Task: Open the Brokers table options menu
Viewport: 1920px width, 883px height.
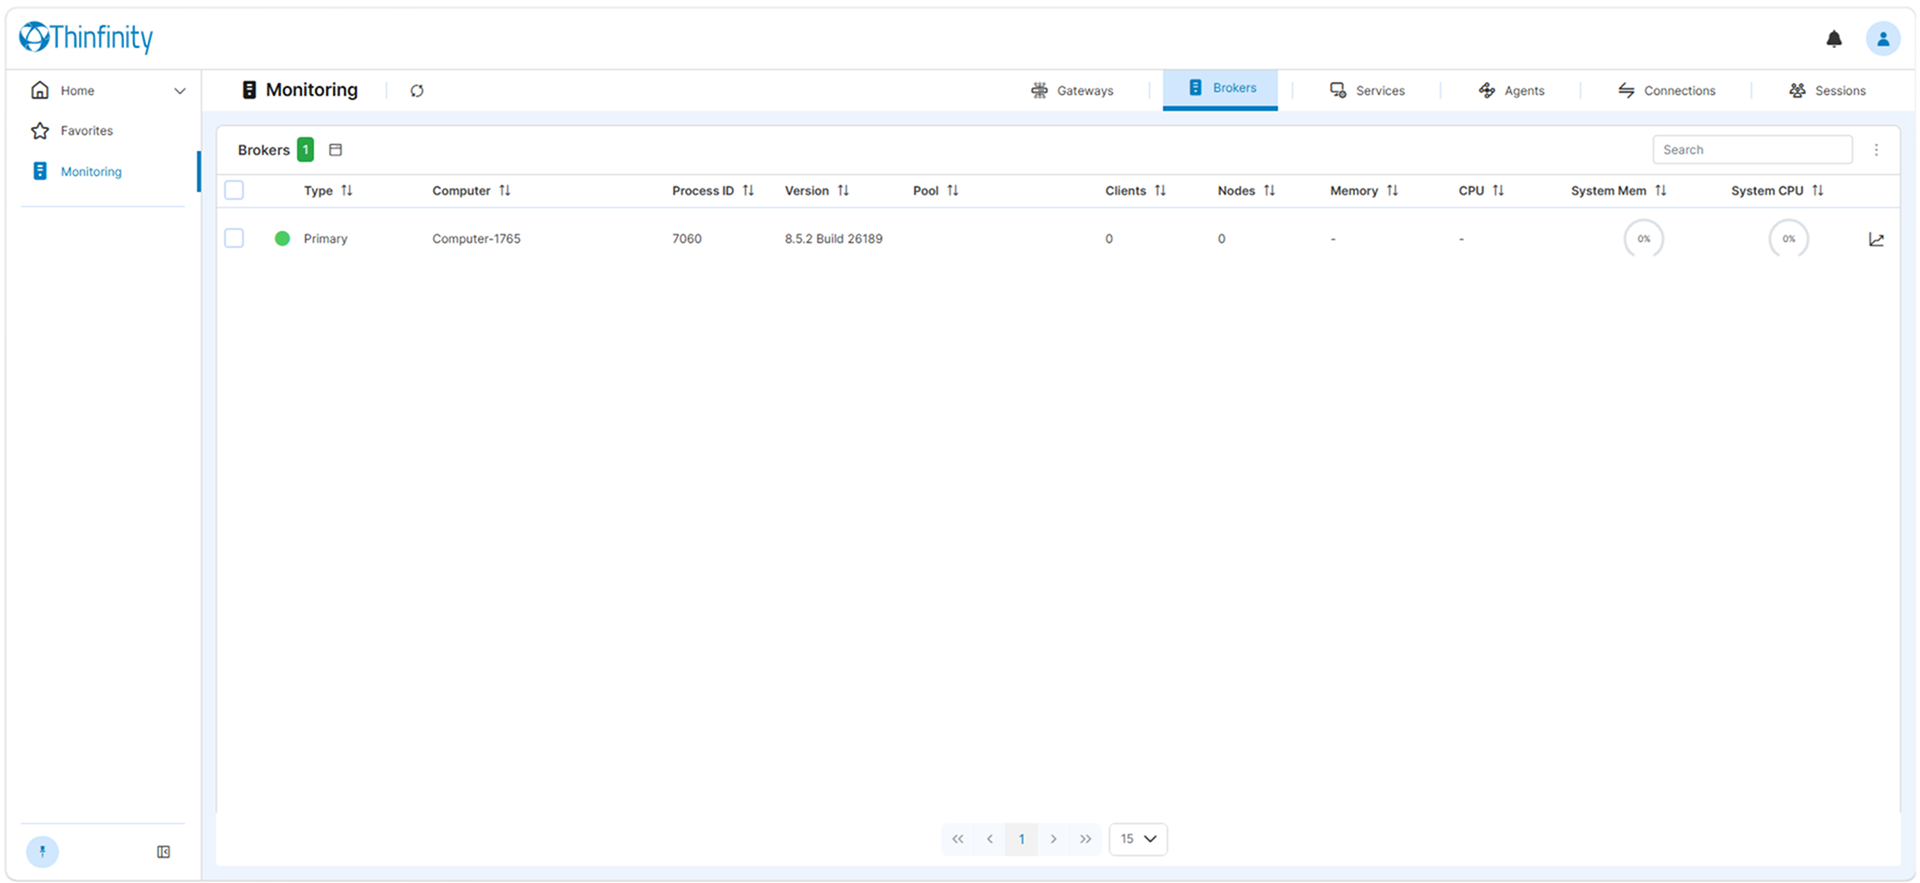Action: point(1876,150)
